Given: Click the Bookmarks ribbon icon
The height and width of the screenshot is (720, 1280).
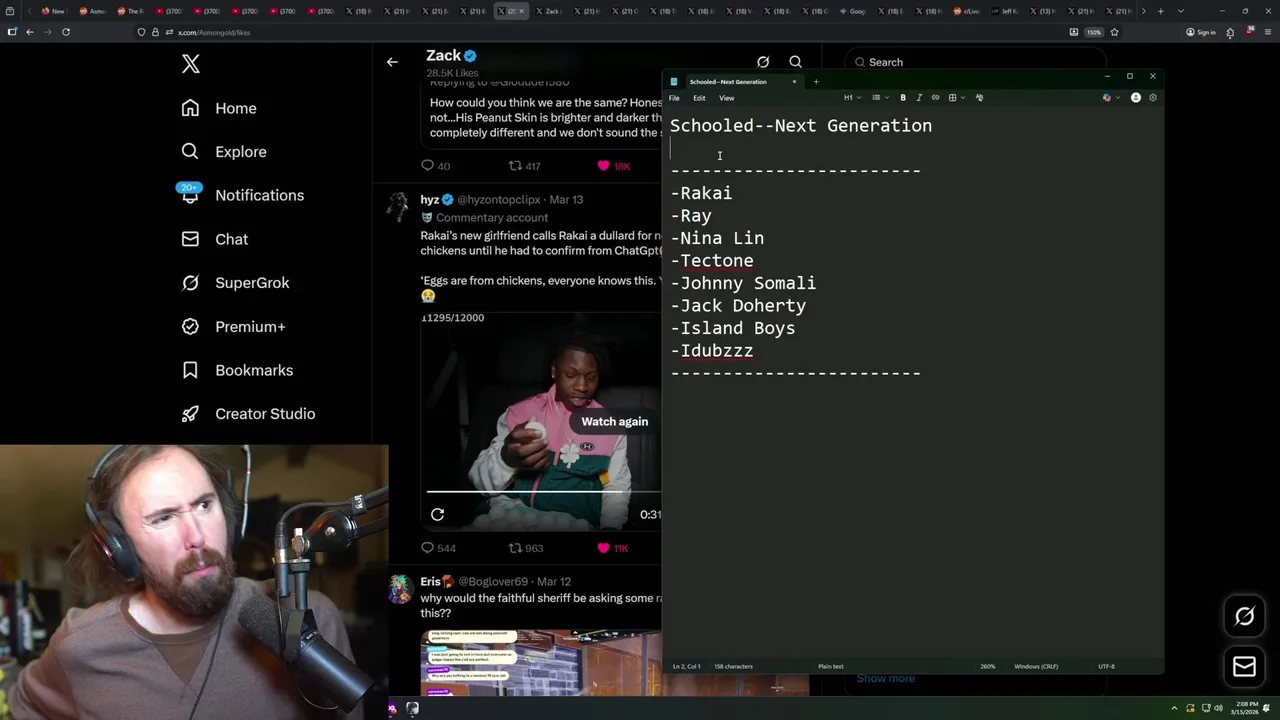Looking at the screenshot, I should tap(190, 370).
